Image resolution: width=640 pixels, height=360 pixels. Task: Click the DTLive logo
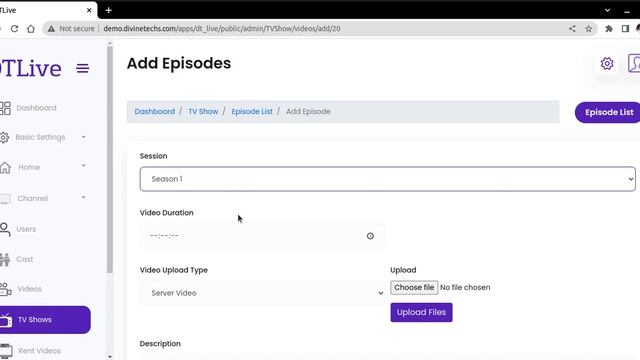point(31,68)
